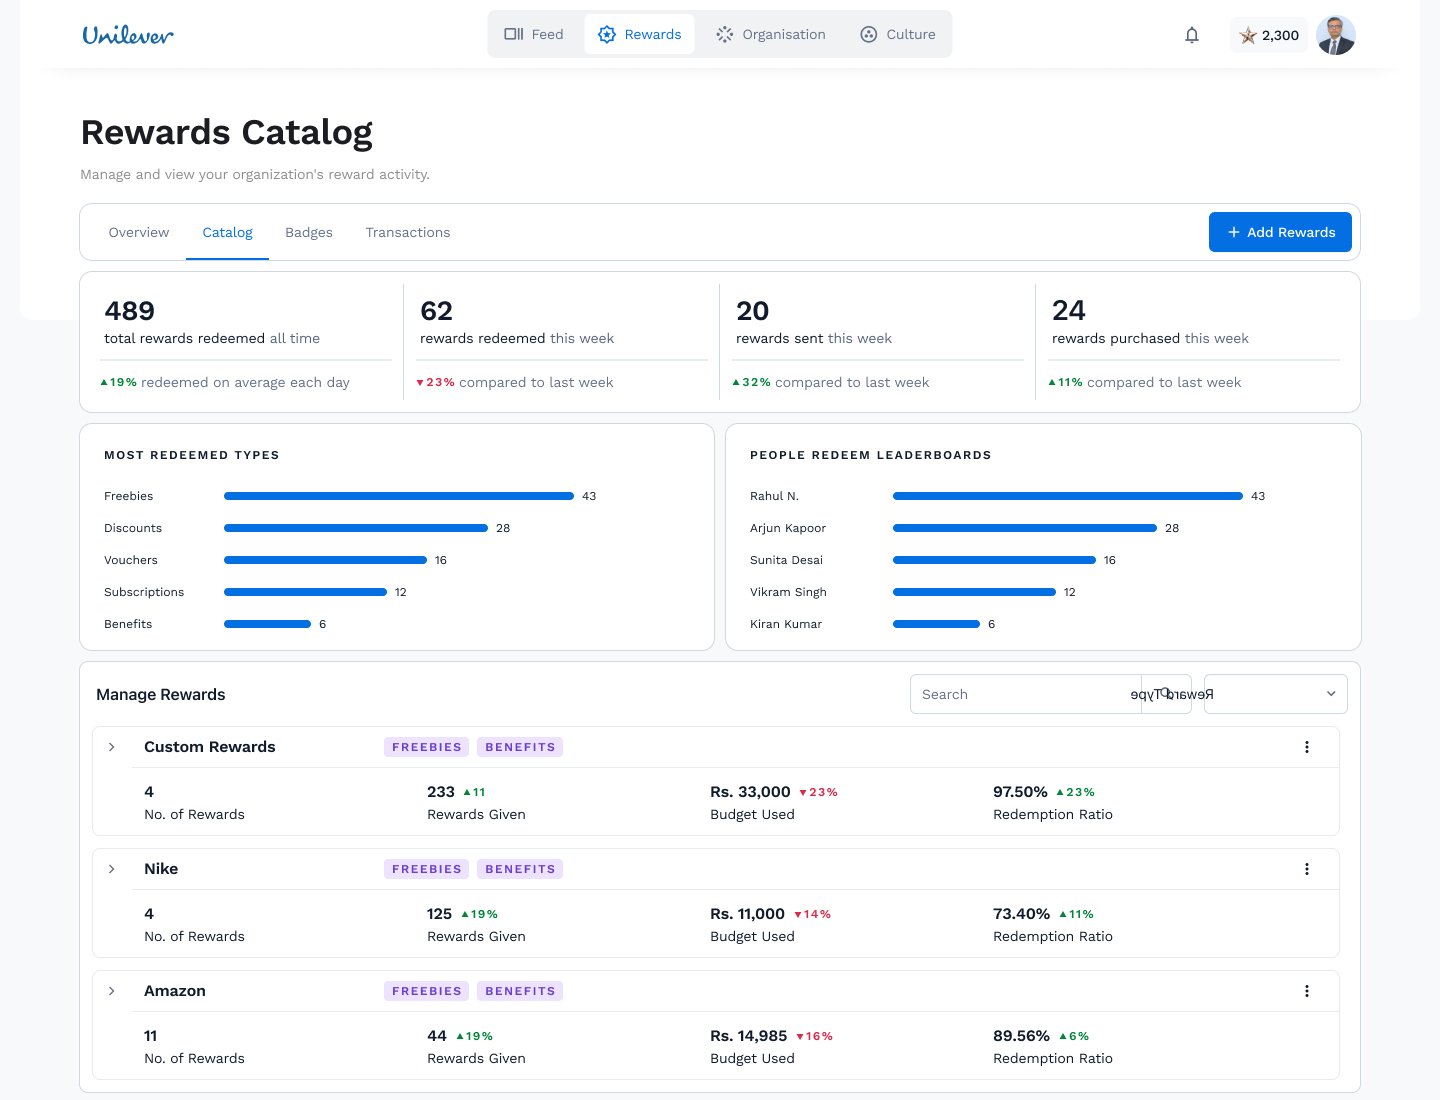Open the Organisation section
1440x1100 pixels.
click(x=771, y=34)
